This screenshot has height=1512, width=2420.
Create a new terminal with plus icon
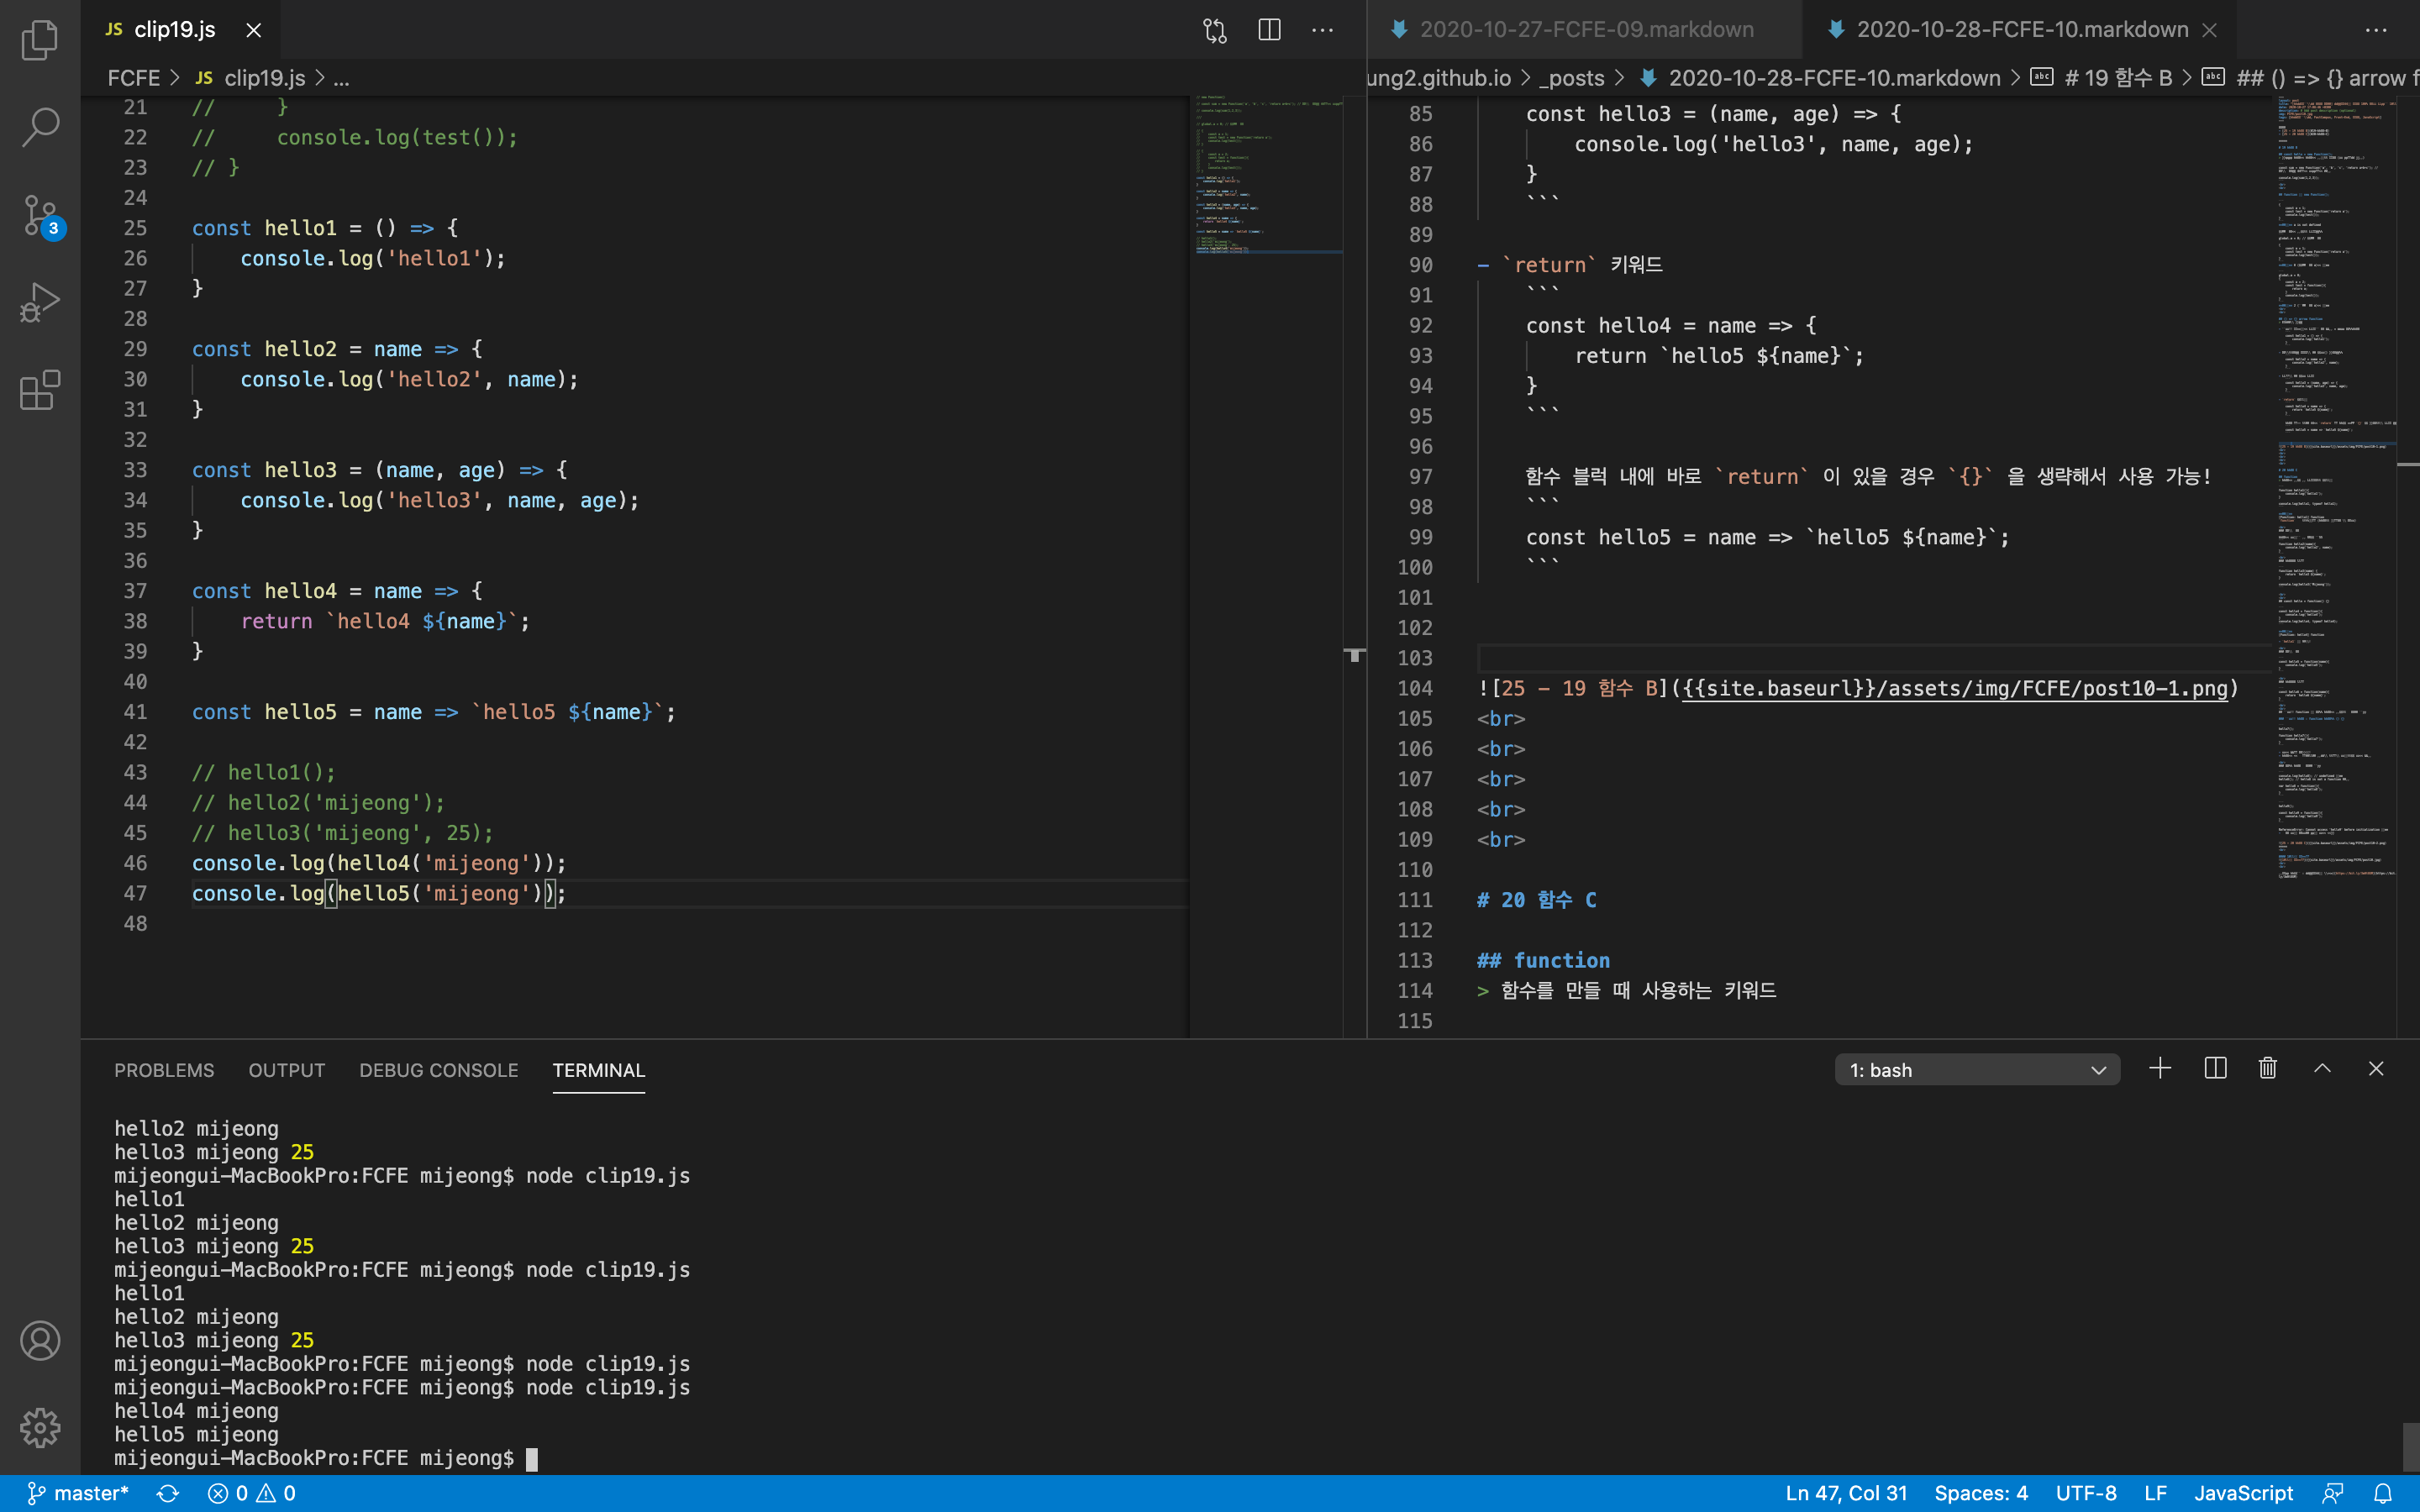(x=2160, y=1069)
